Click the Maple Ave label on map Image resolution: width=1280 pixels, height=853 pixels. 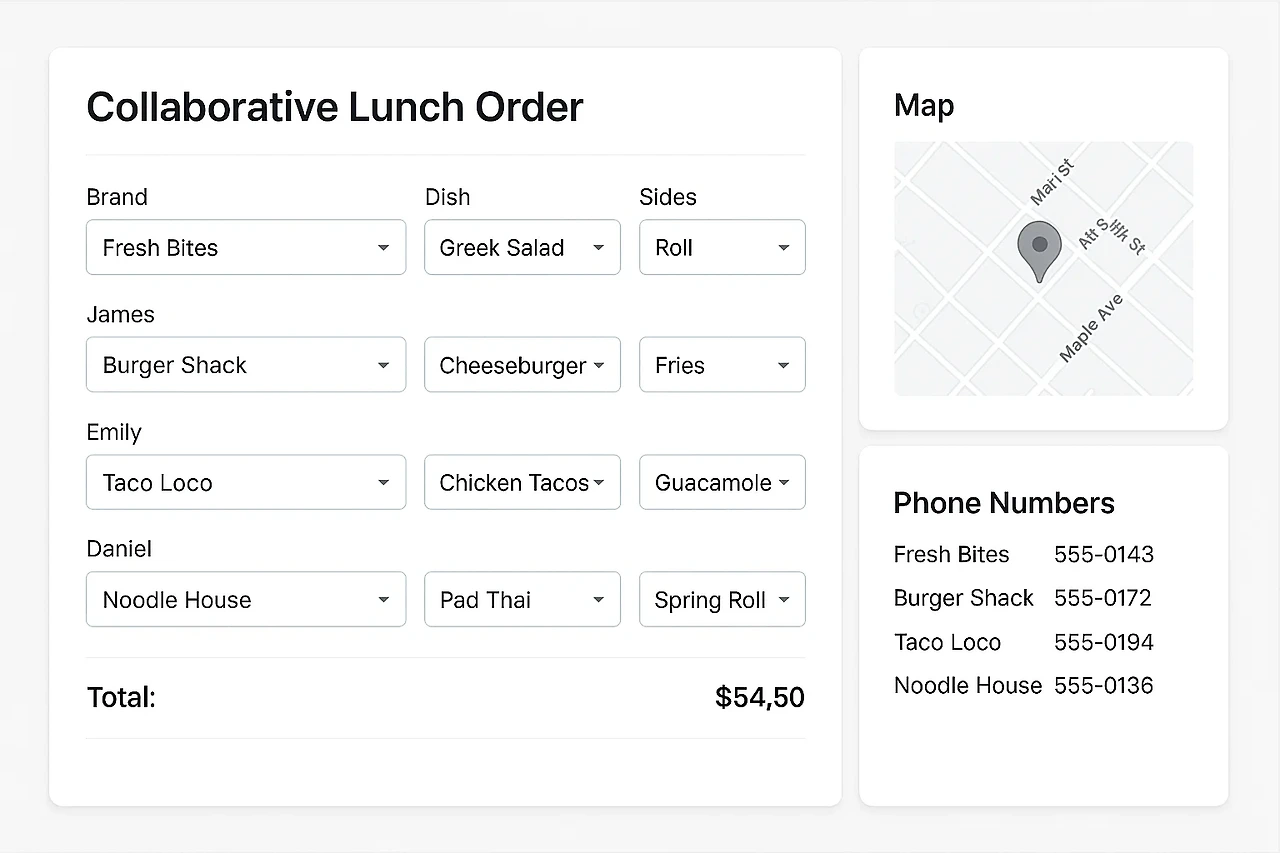[1091, 329]
